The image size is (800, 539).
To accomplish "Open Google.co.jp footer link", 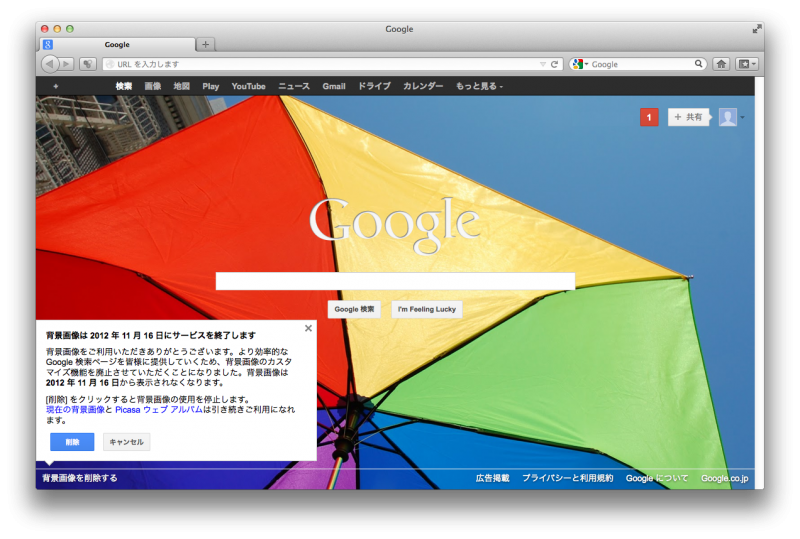I will tap(724, 478).
